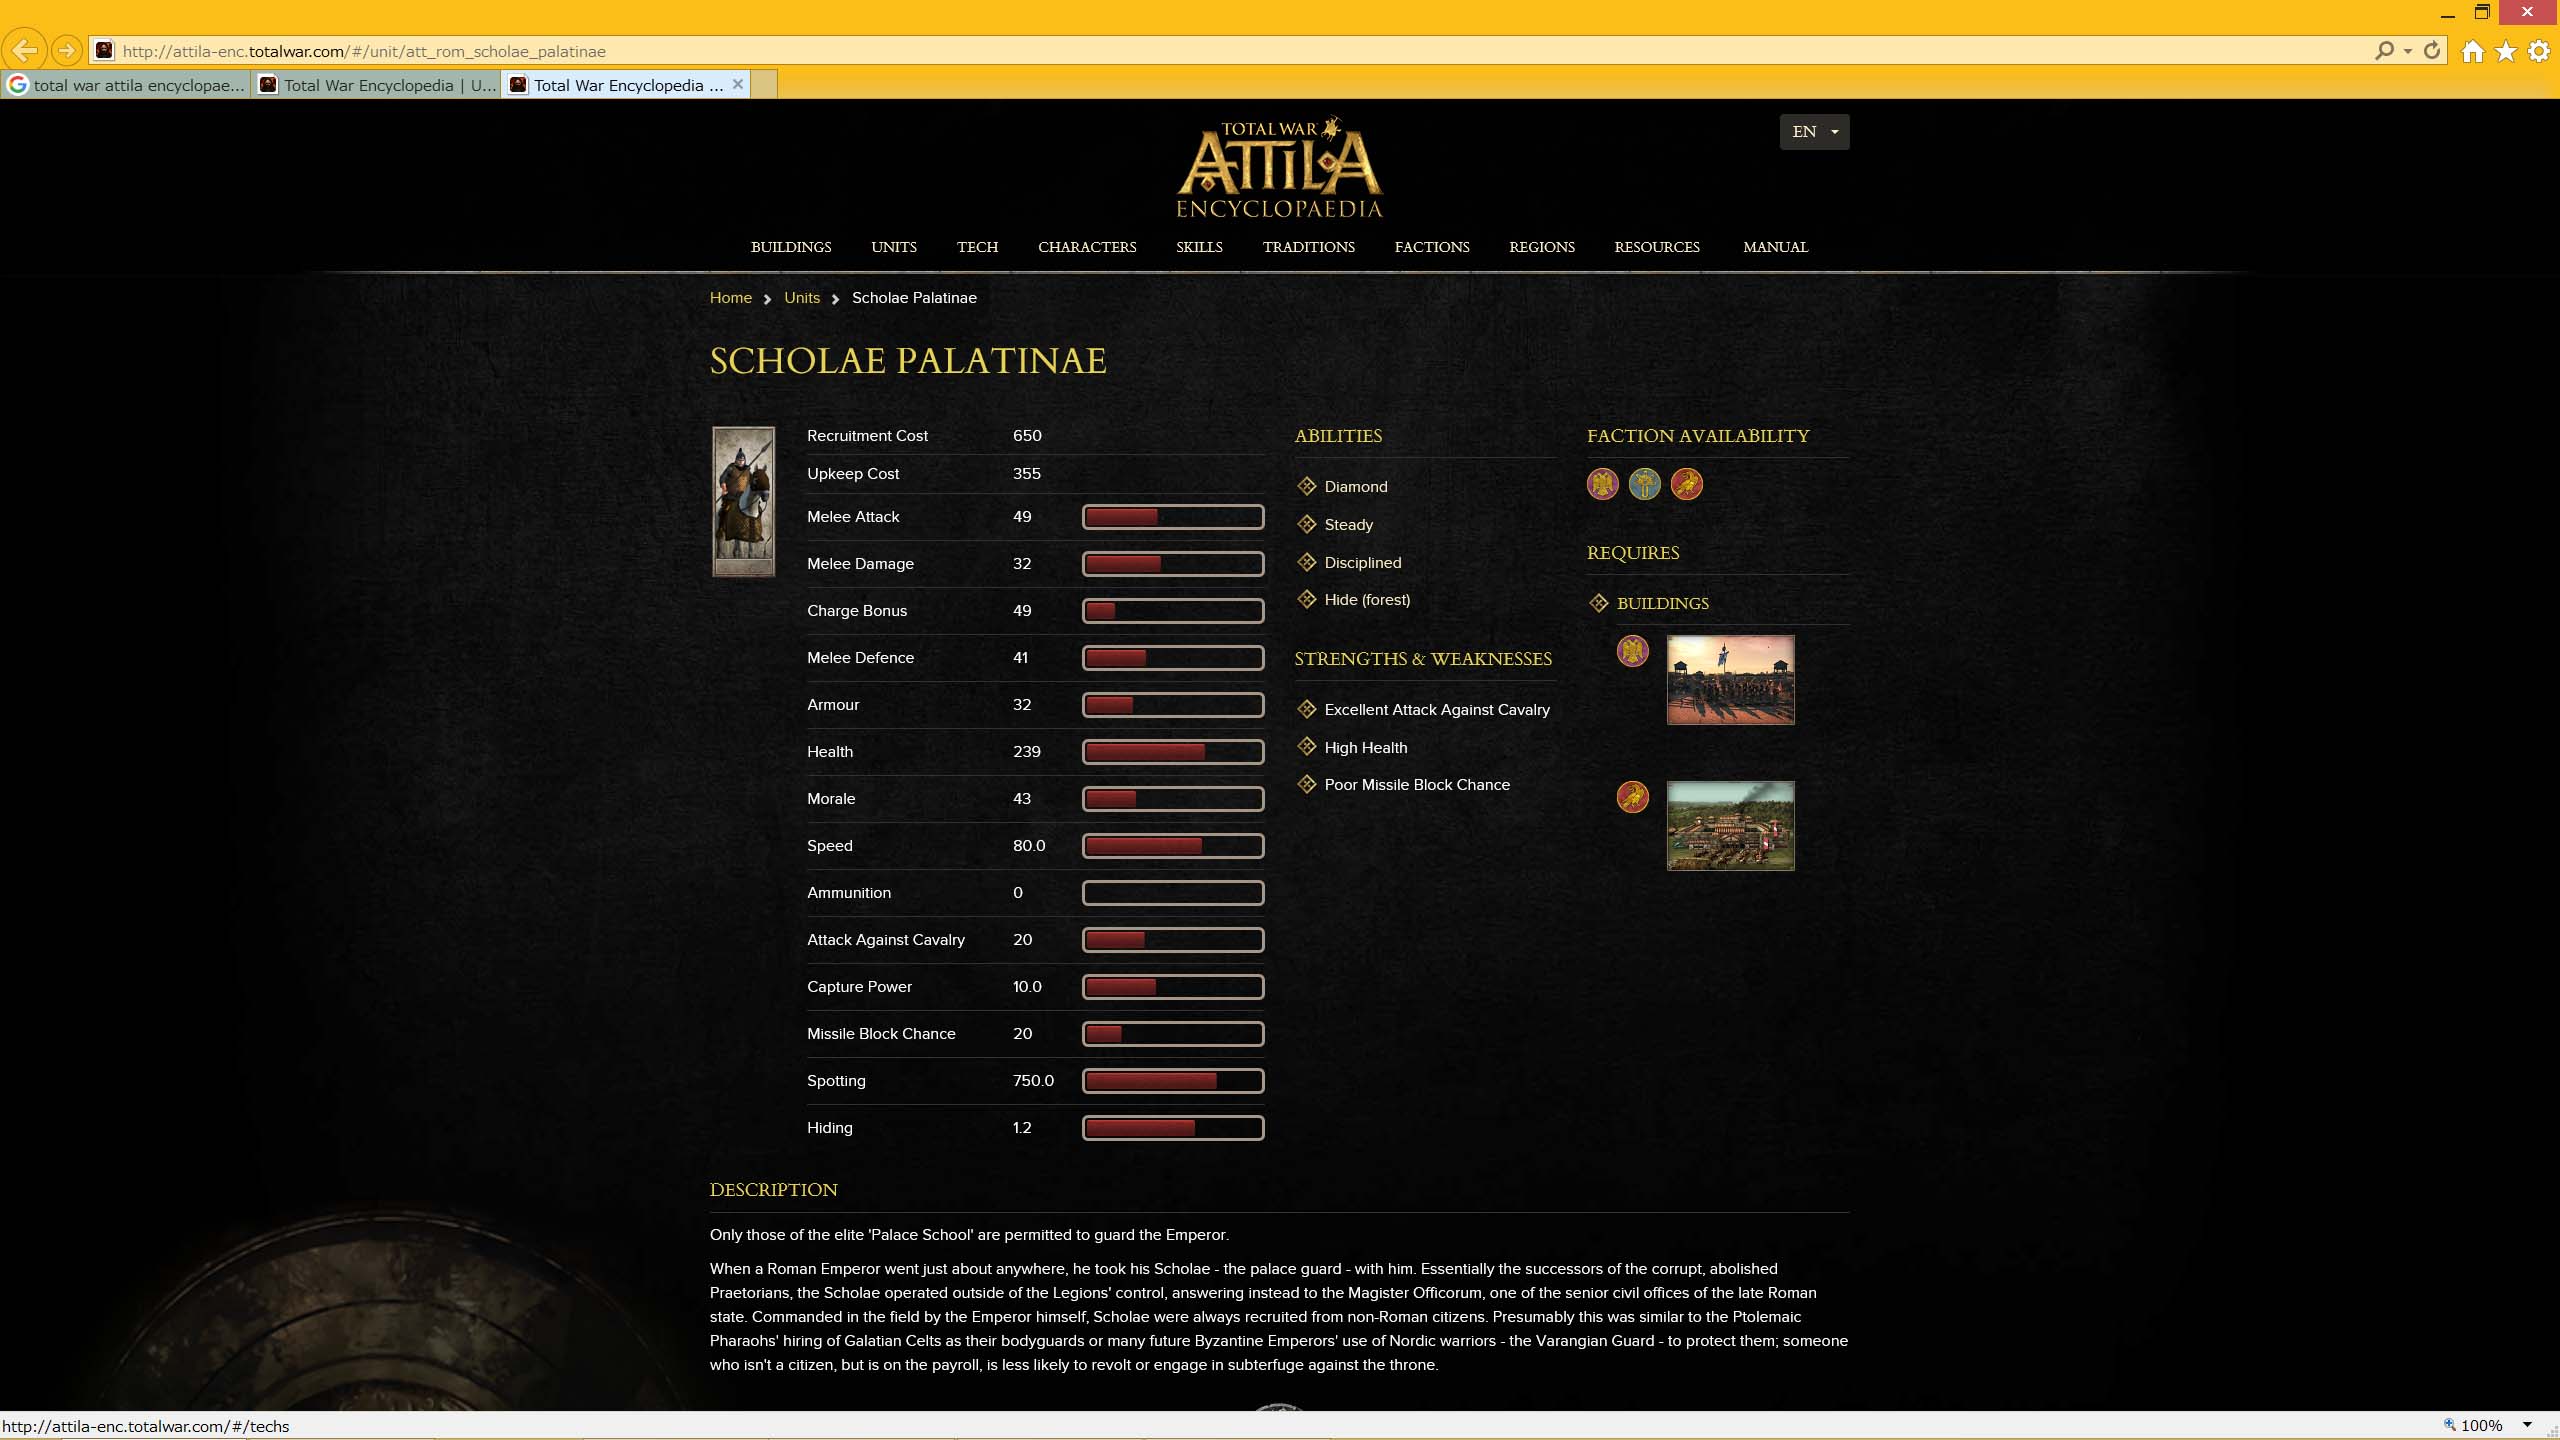Click the site favicon in the address bar
The image size is (2560, 1440).
[x=104, y=50]
